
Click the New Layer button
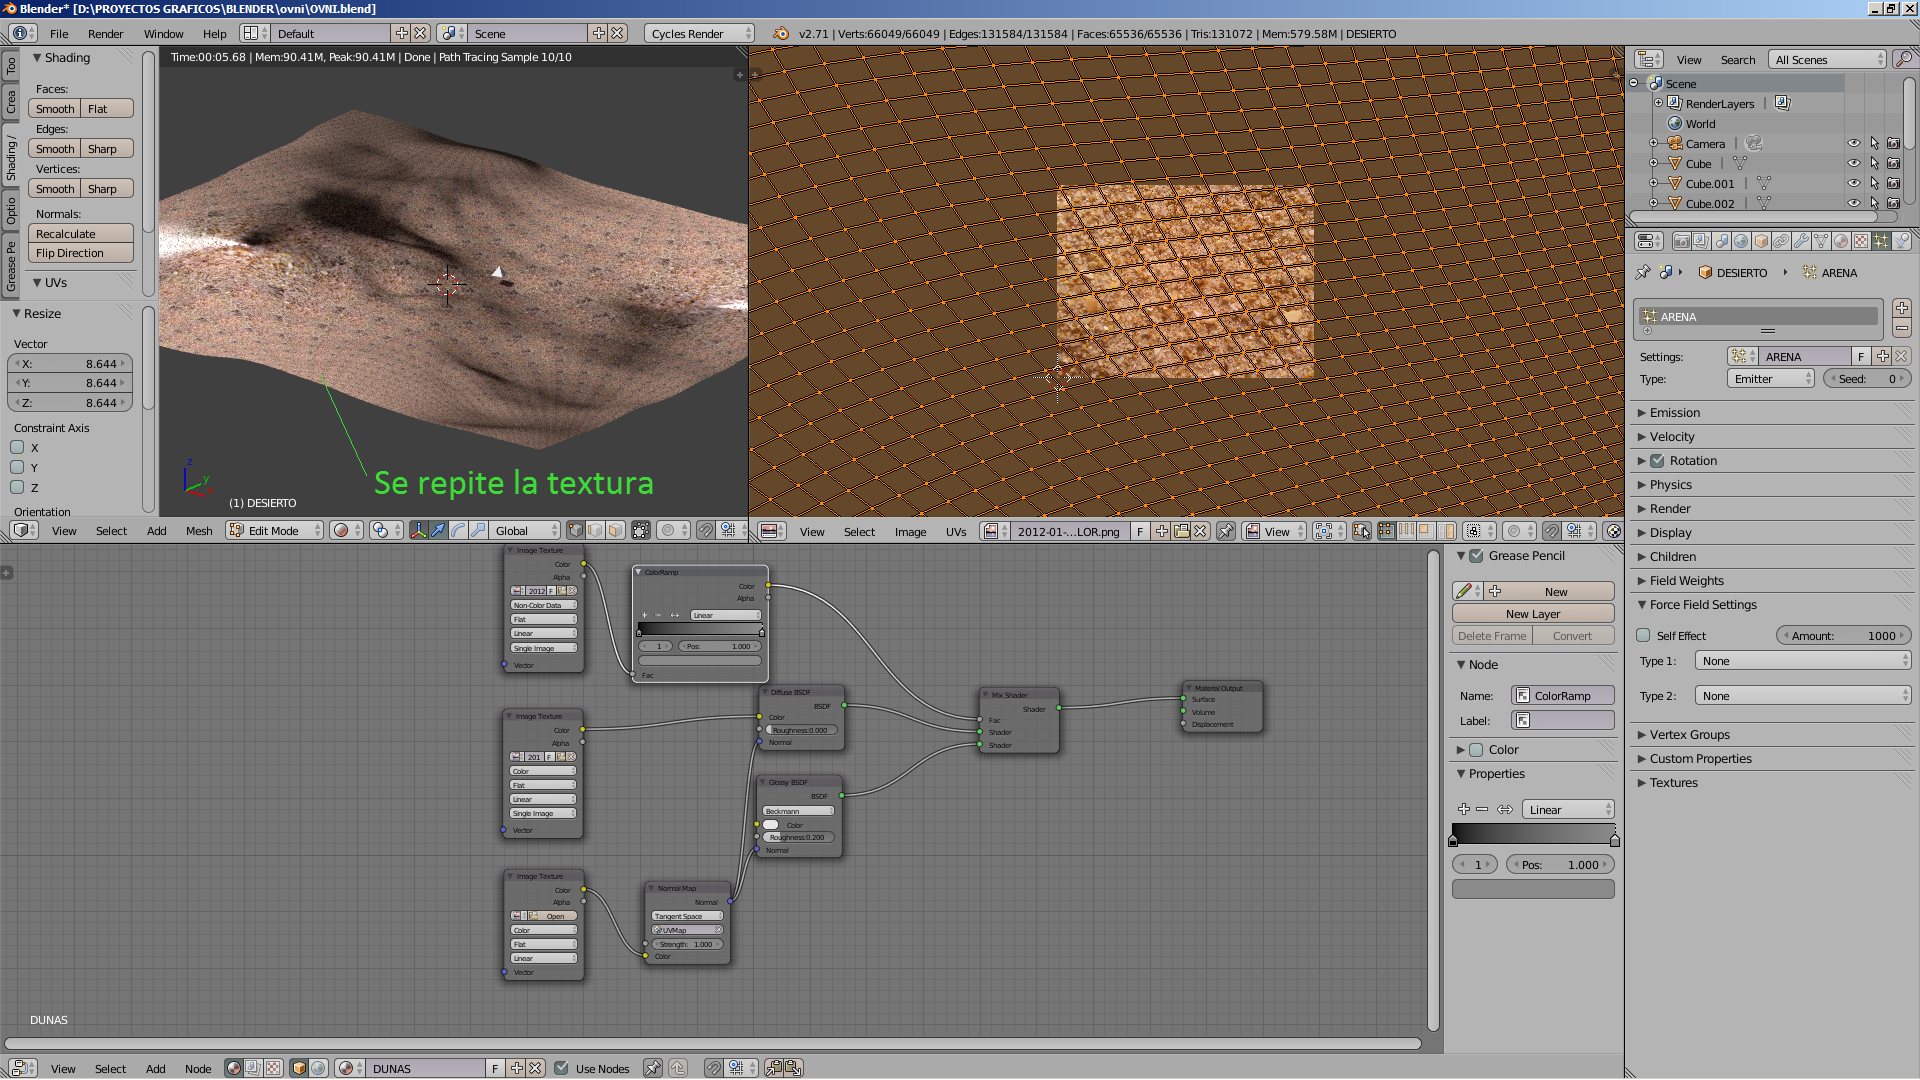1532,614
